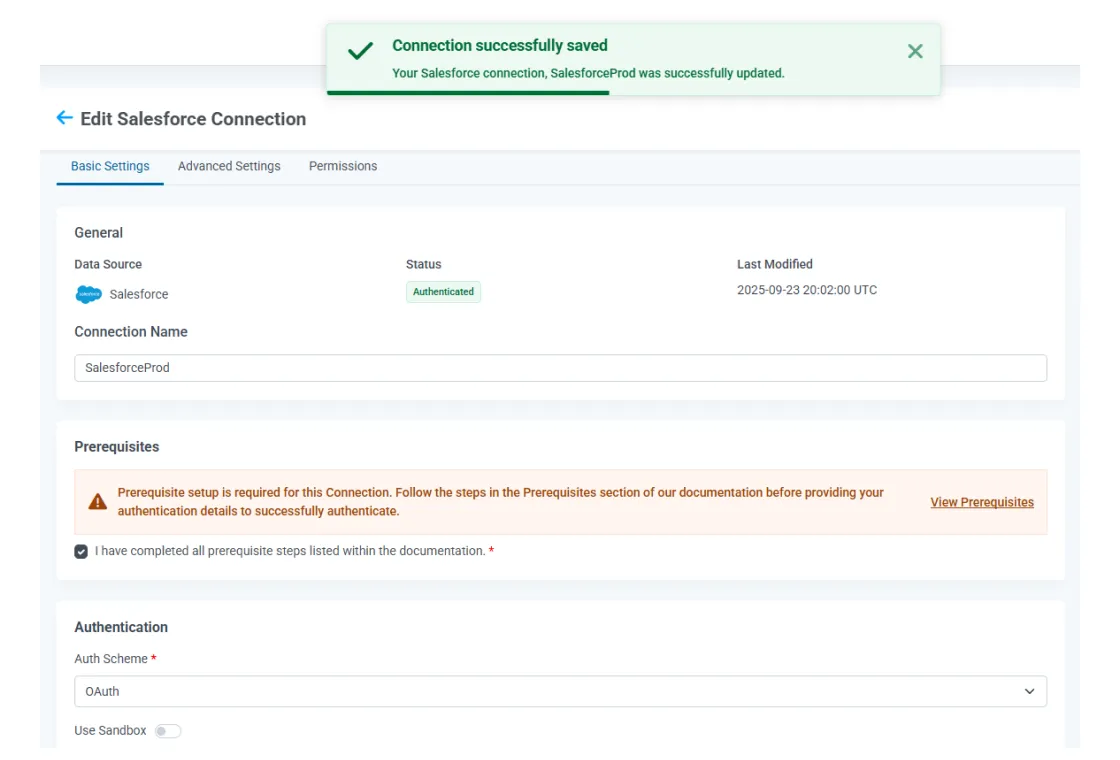Dismiss the success notification with the X
Screen dimensions: 1120x760
914,51
